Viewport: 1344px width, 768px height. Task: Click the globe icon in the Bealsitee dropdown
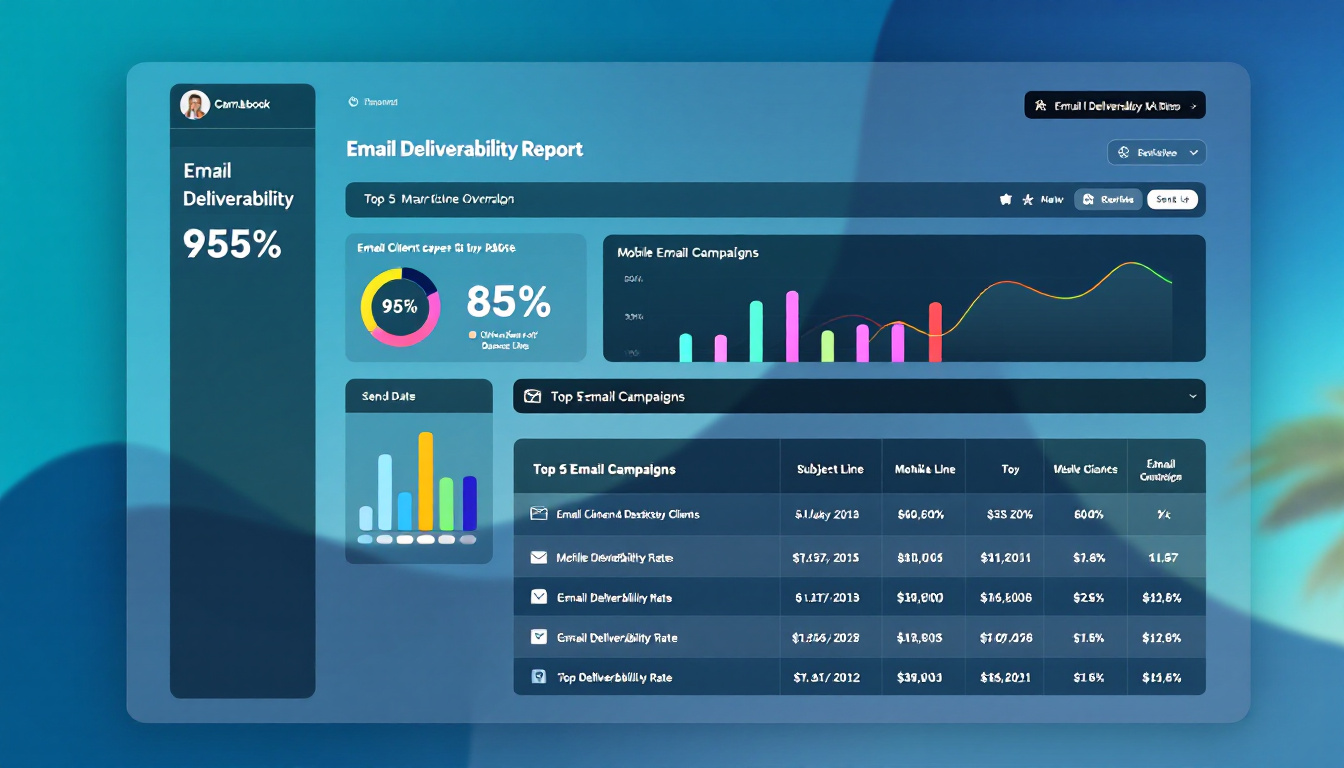click(1123, 153)
